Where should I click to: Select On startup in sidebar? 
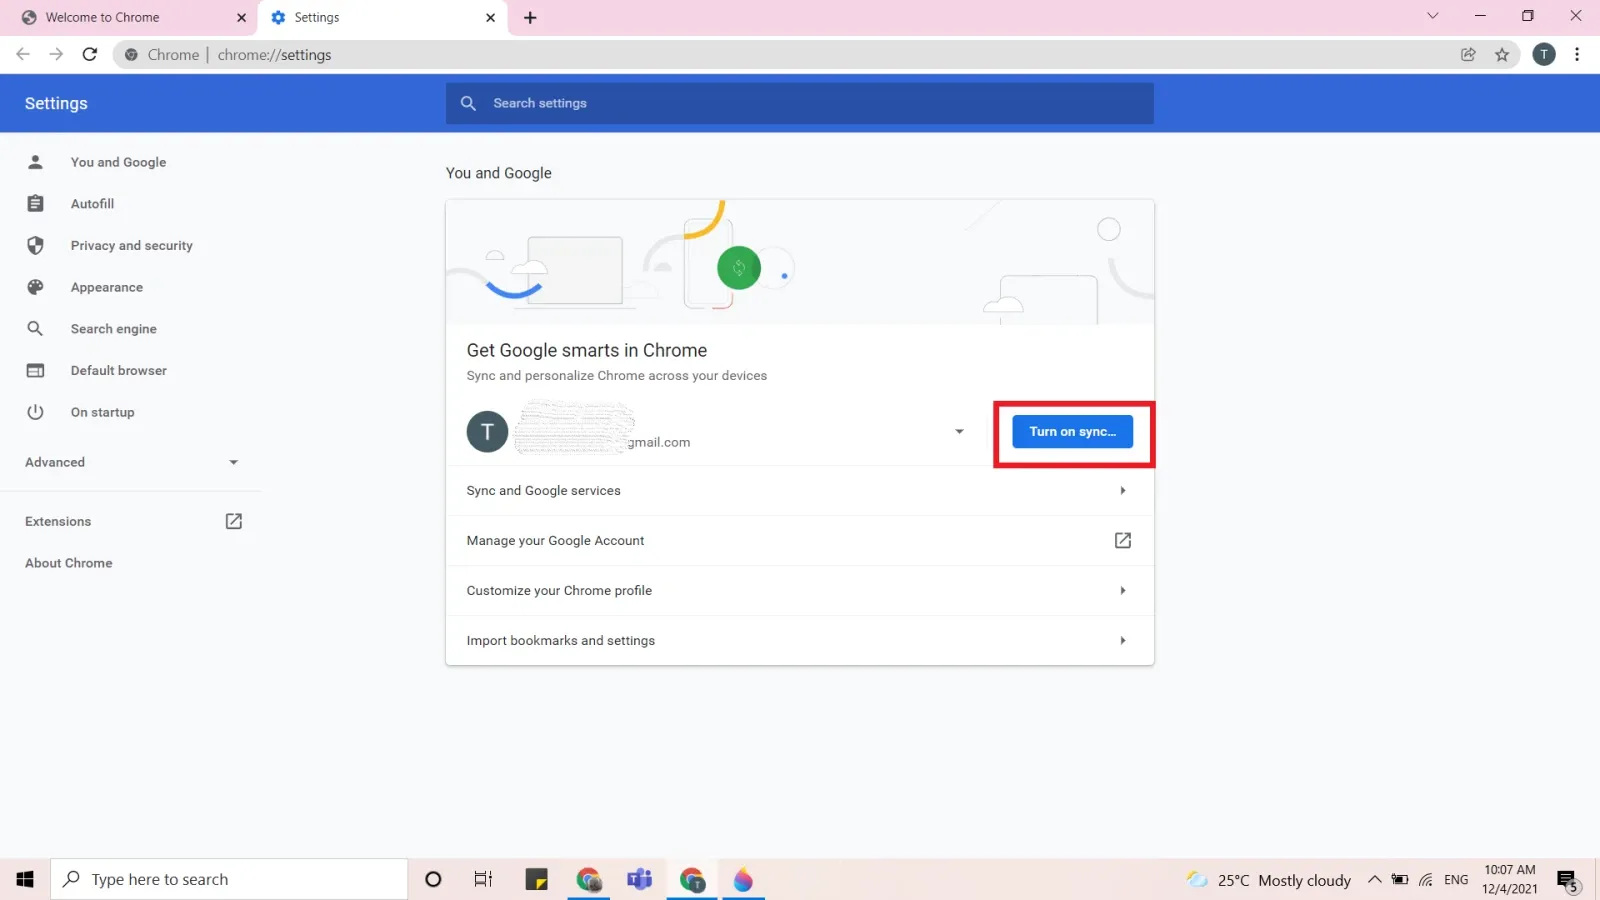tap(102, 412)
